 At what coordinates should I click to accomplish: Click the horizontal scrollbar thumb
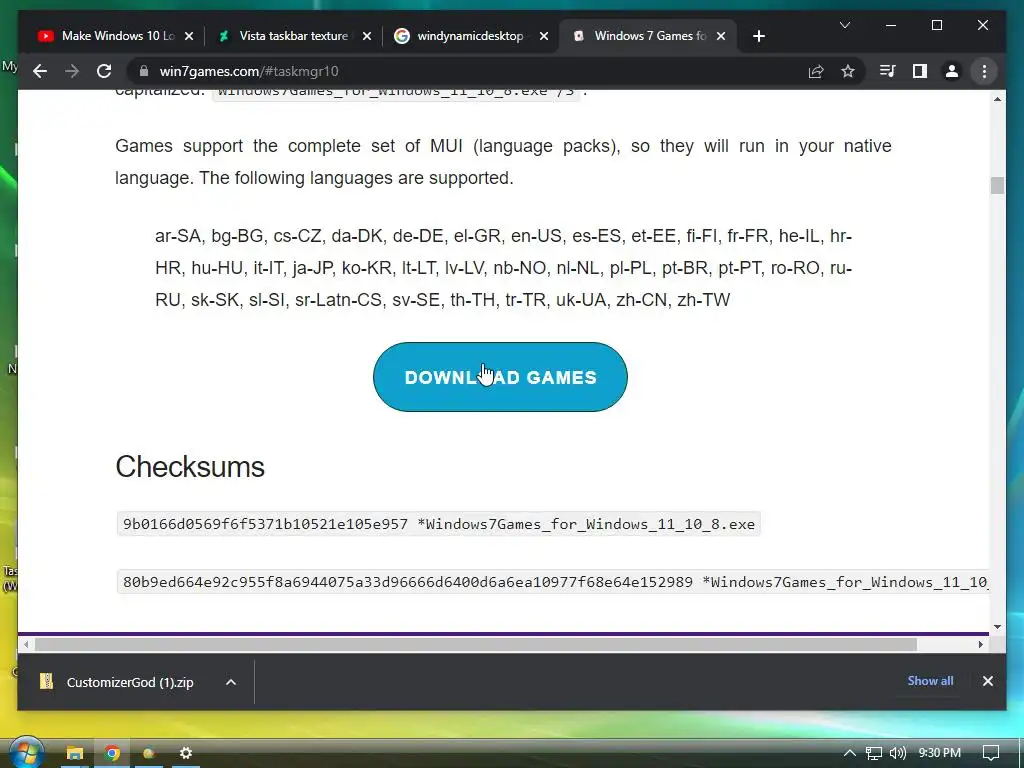(x=475, y=645)
